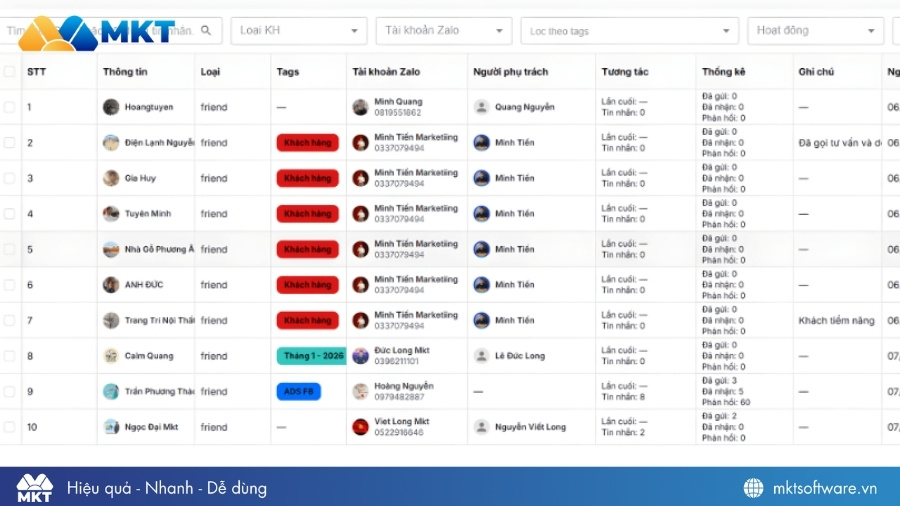
Task: Click 'Tin nhắn: 8' in row 9
Action: click(x=623, y=397)
